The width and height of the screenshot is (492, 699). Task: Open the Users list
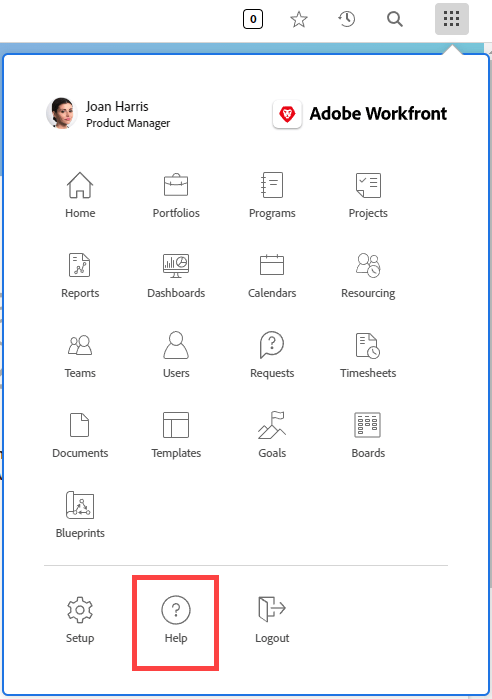[x=176, y=355]
